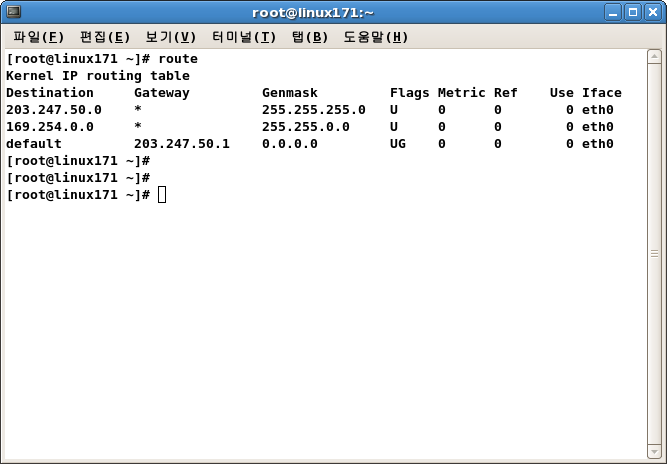667x464 pixels.
Task: Minimize the terminal window
Action: 613,12
